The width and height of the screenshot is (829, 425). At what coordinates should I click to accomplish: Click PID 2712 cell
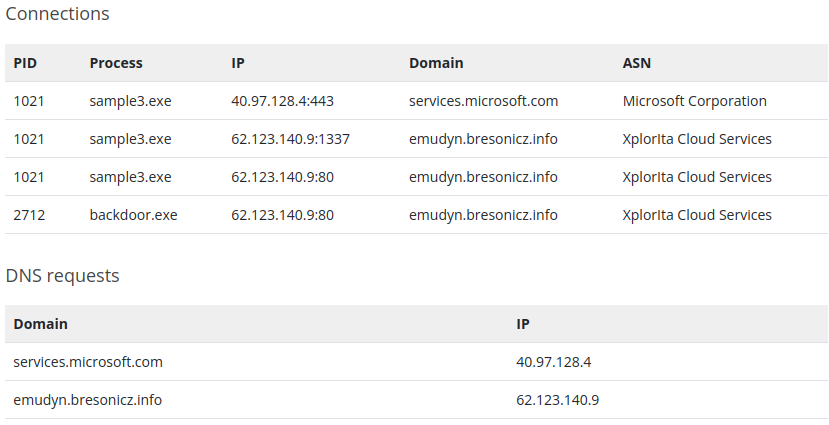click(29, 215)
